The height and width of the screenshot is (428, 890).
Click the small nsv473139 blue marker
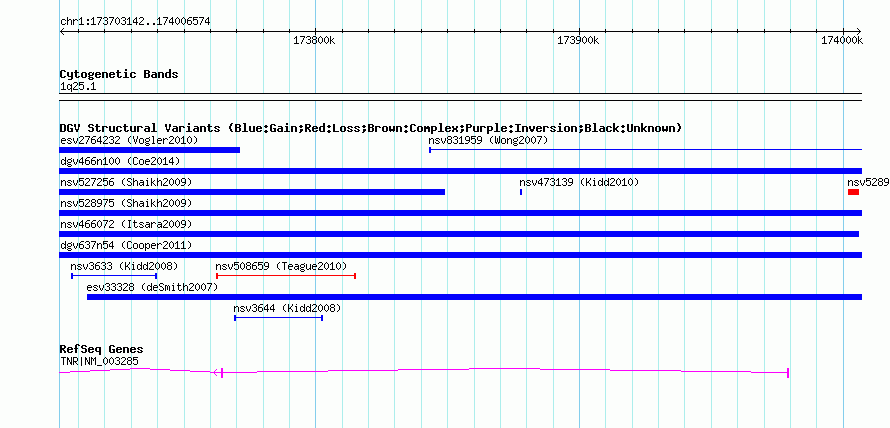pos(521,192)
